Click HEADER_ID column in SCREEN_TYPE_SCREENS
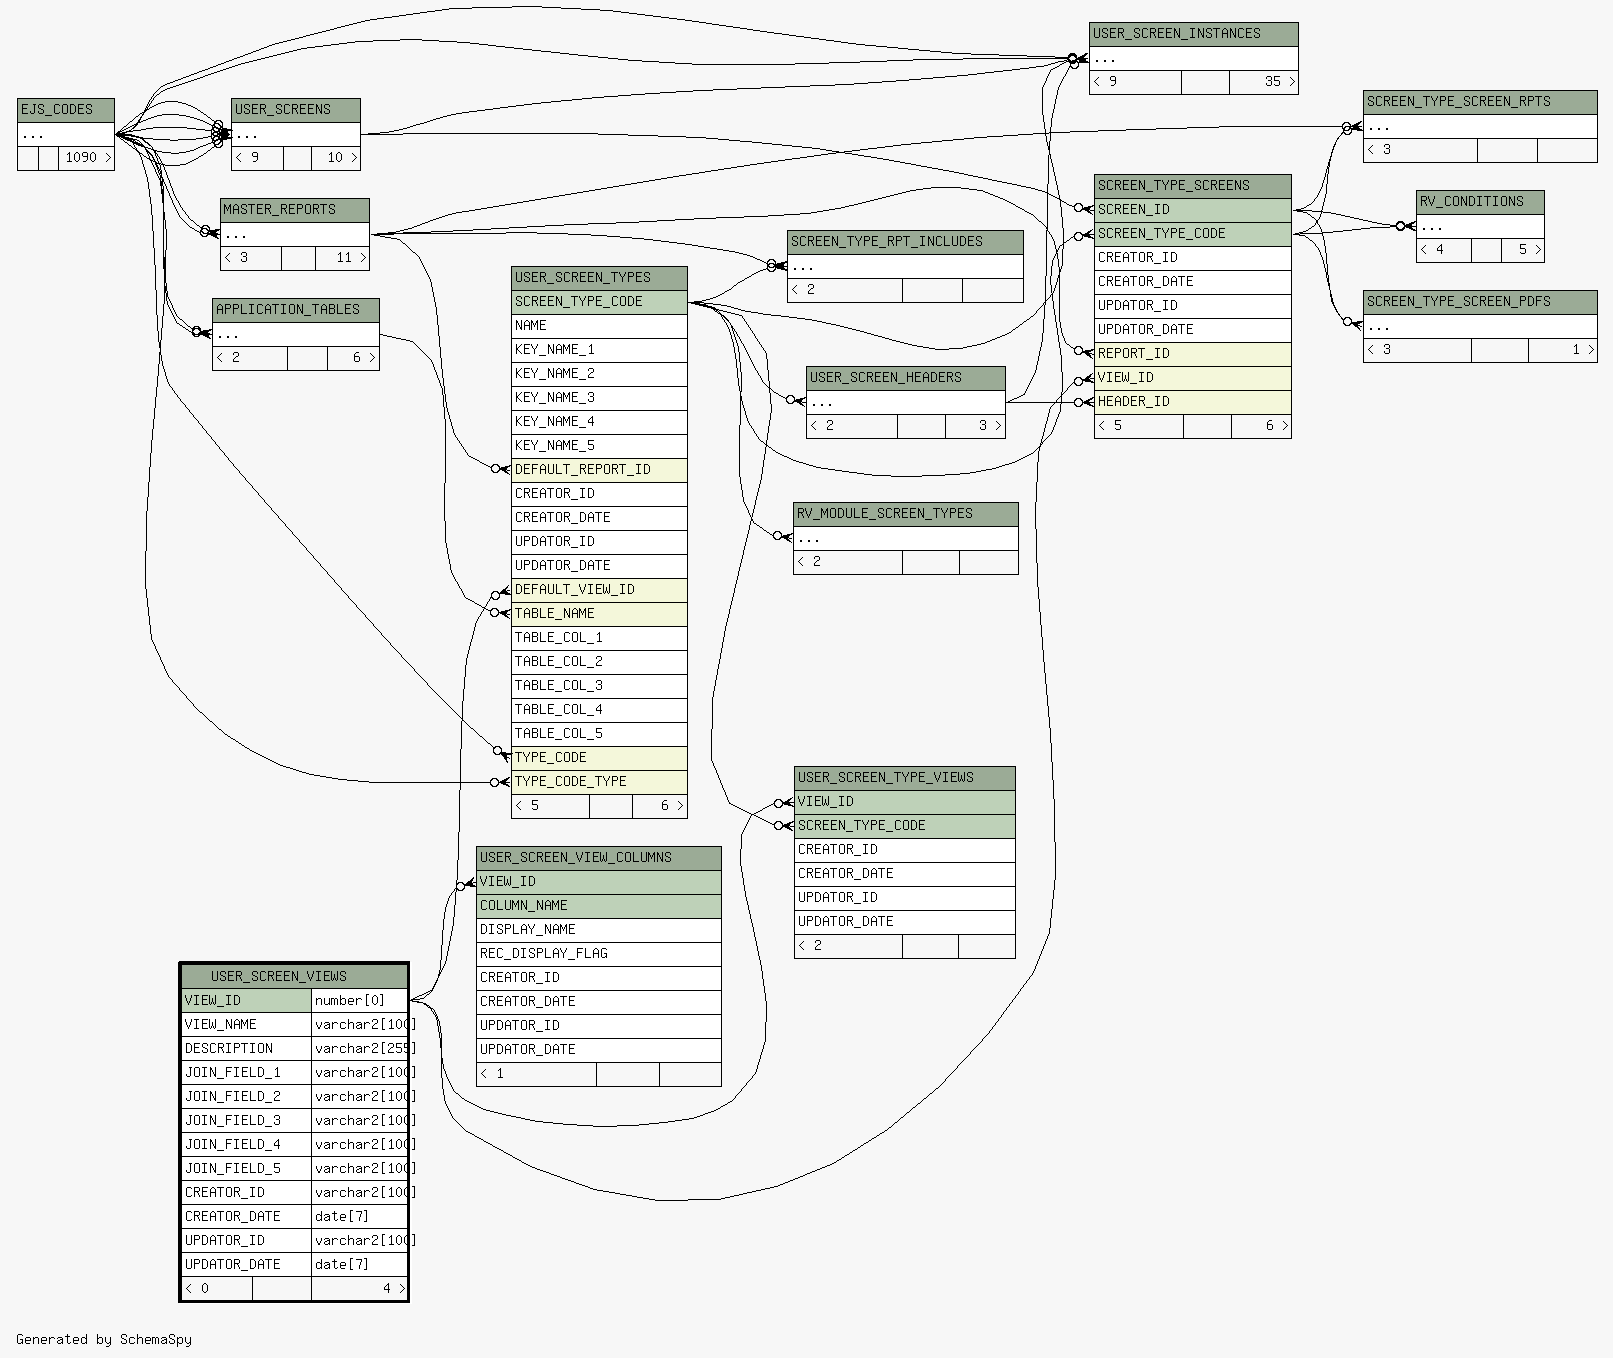This screenshot has width=1613, height=1358. coord(1193,402)
